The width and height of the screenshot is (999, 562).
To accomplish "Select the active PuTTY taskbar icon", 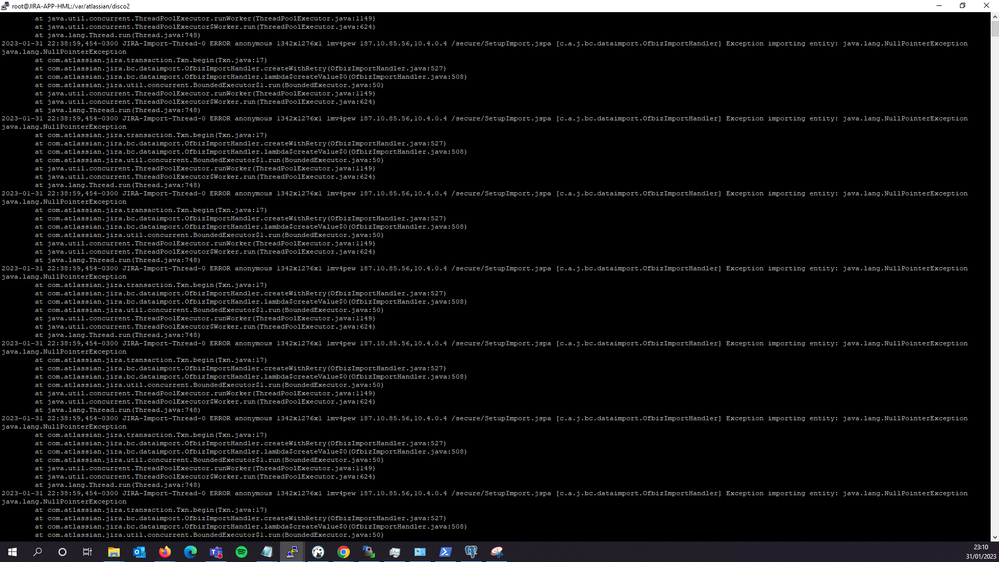I will (292, 552).
